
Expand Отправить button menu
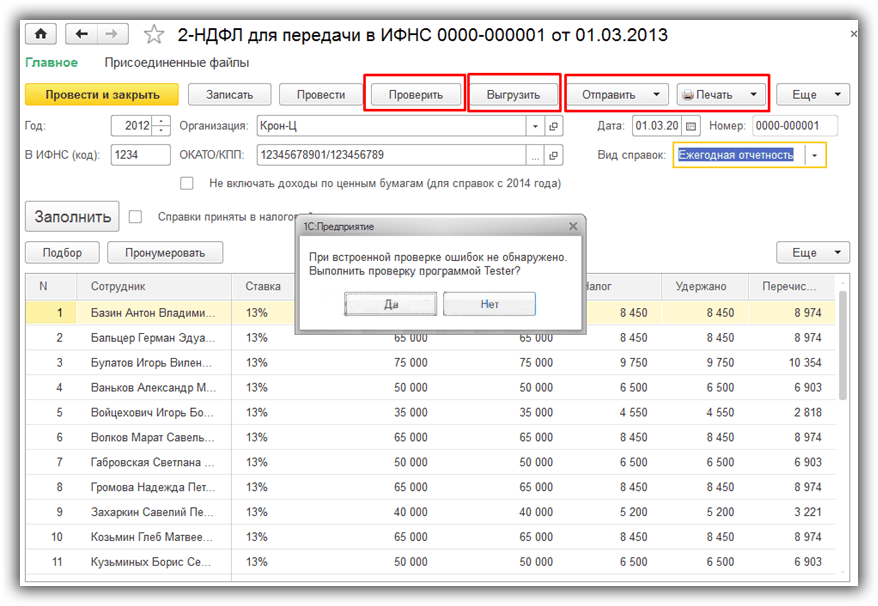pyautogui.click(x=656, y=95)
